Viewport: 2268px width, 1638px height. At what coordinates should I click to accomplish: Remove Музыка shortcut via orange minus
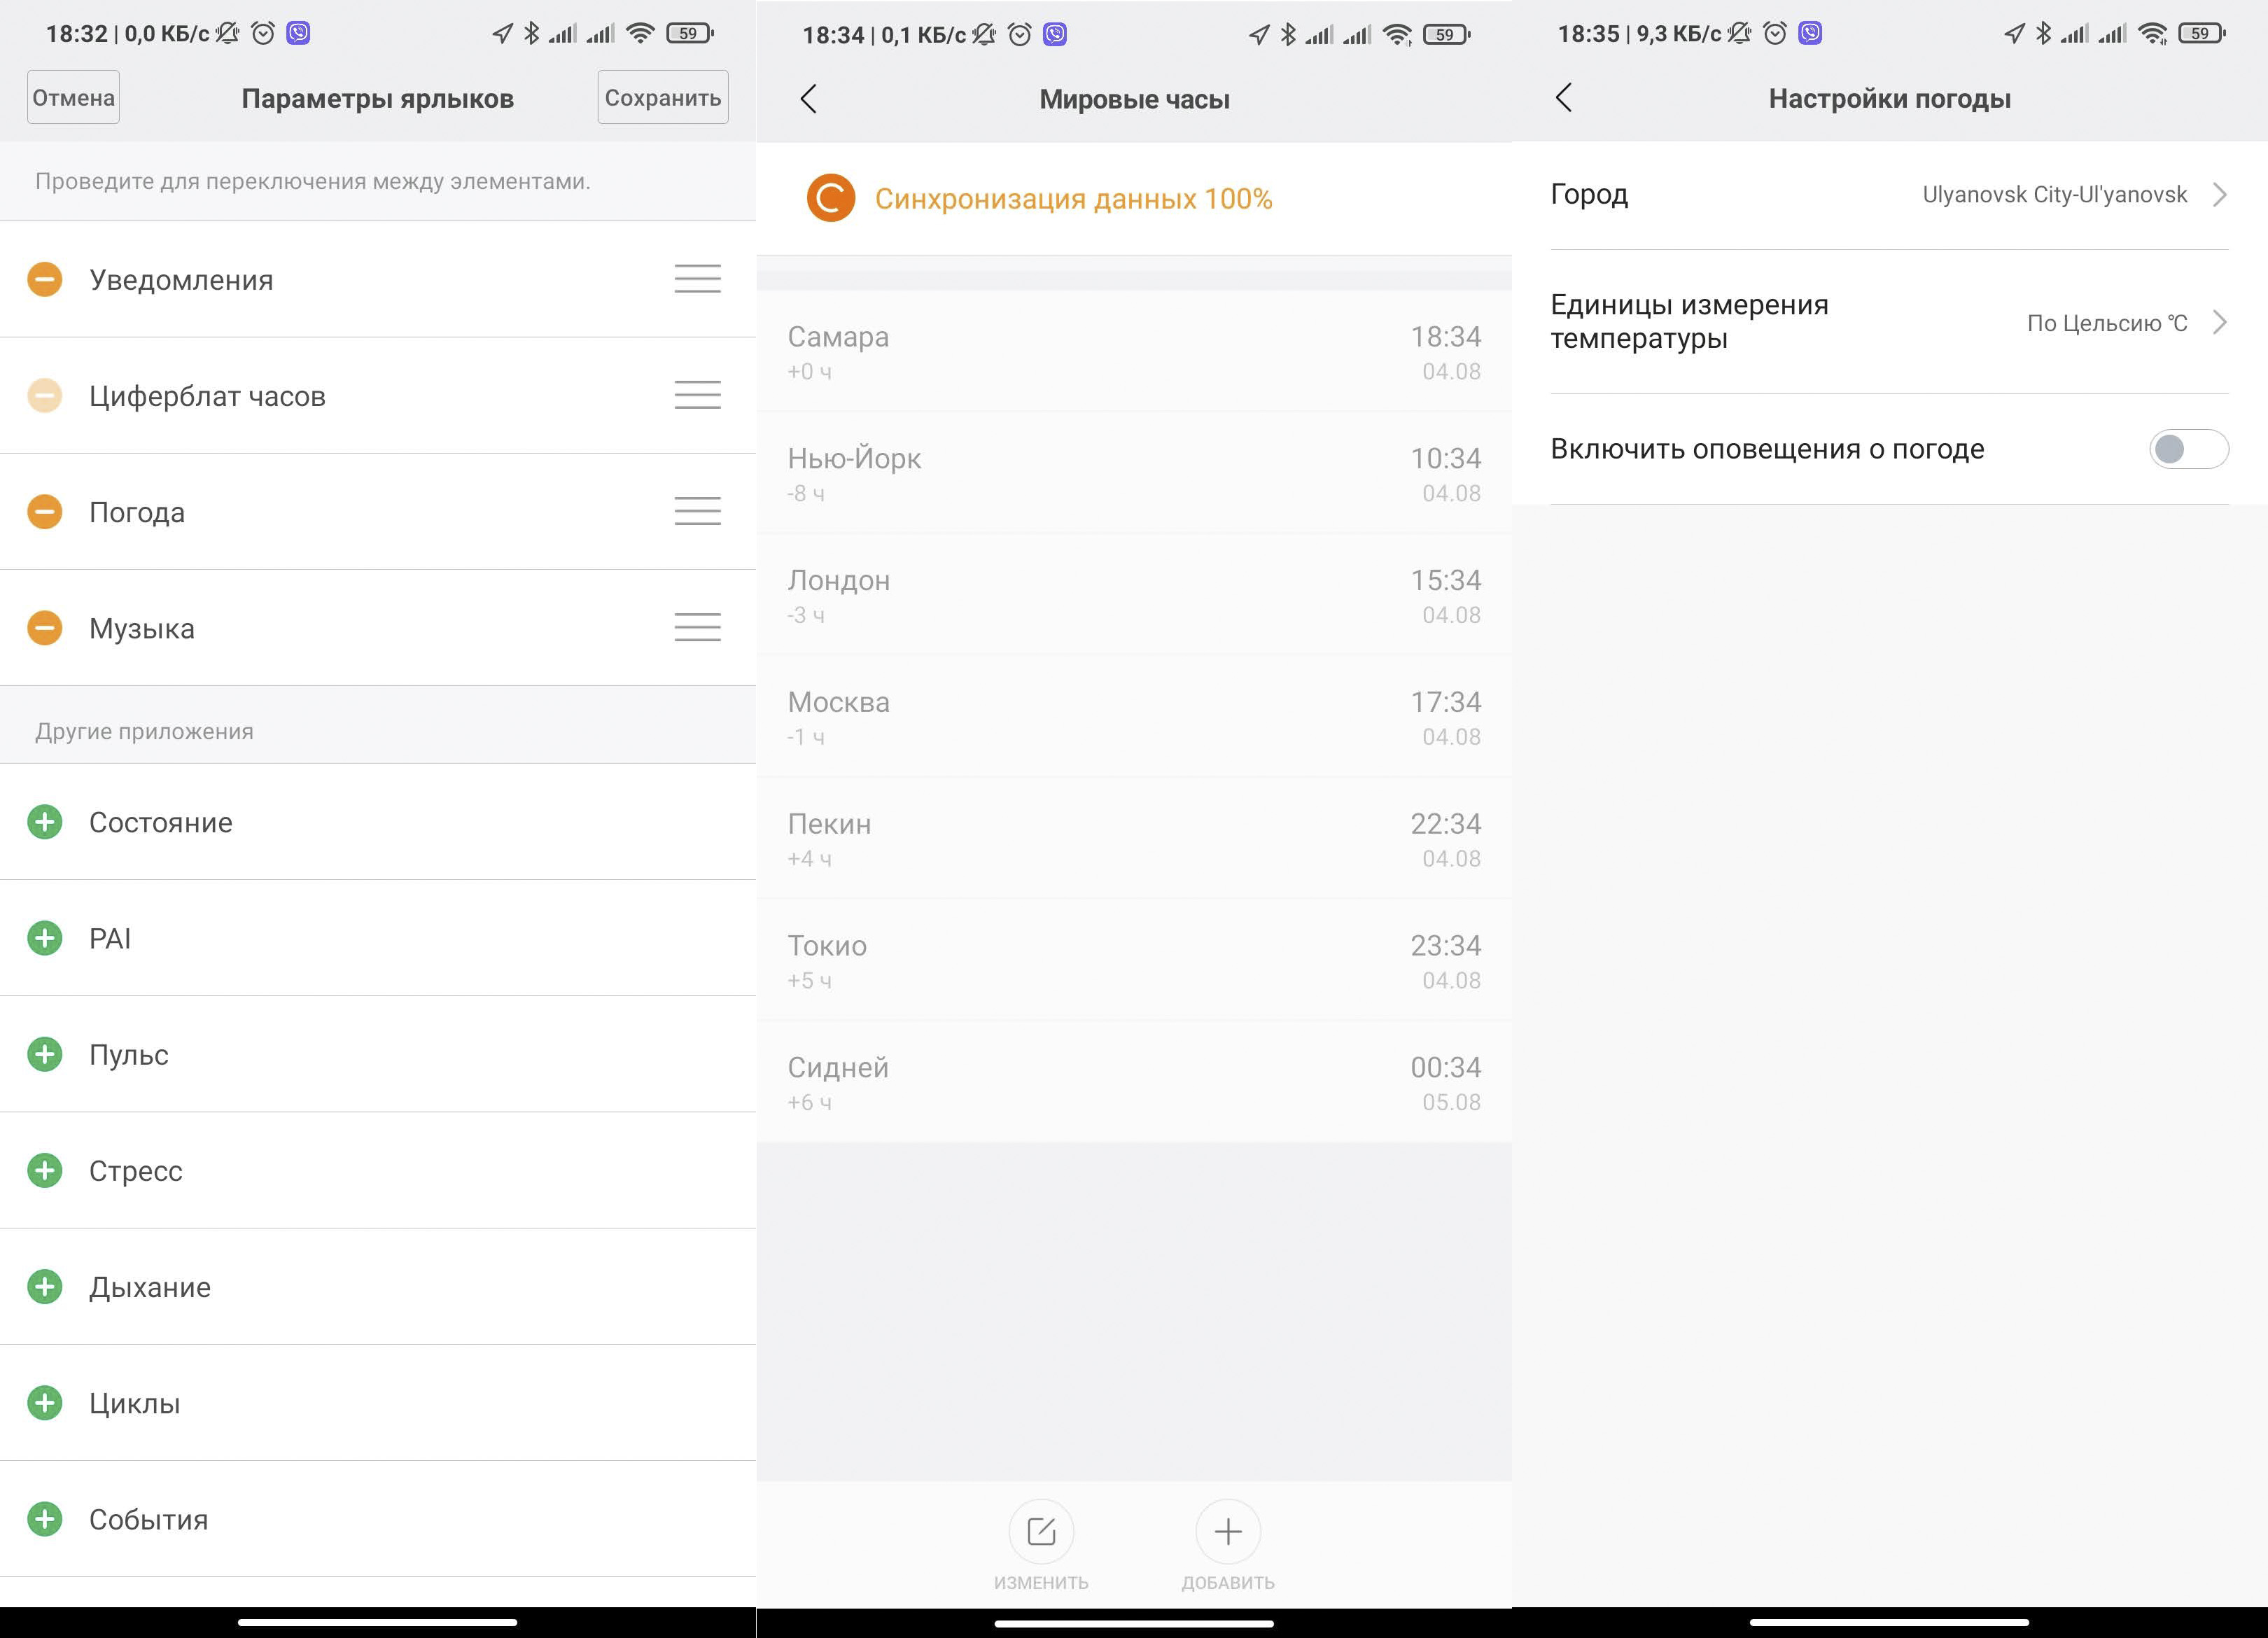point(44,628)
